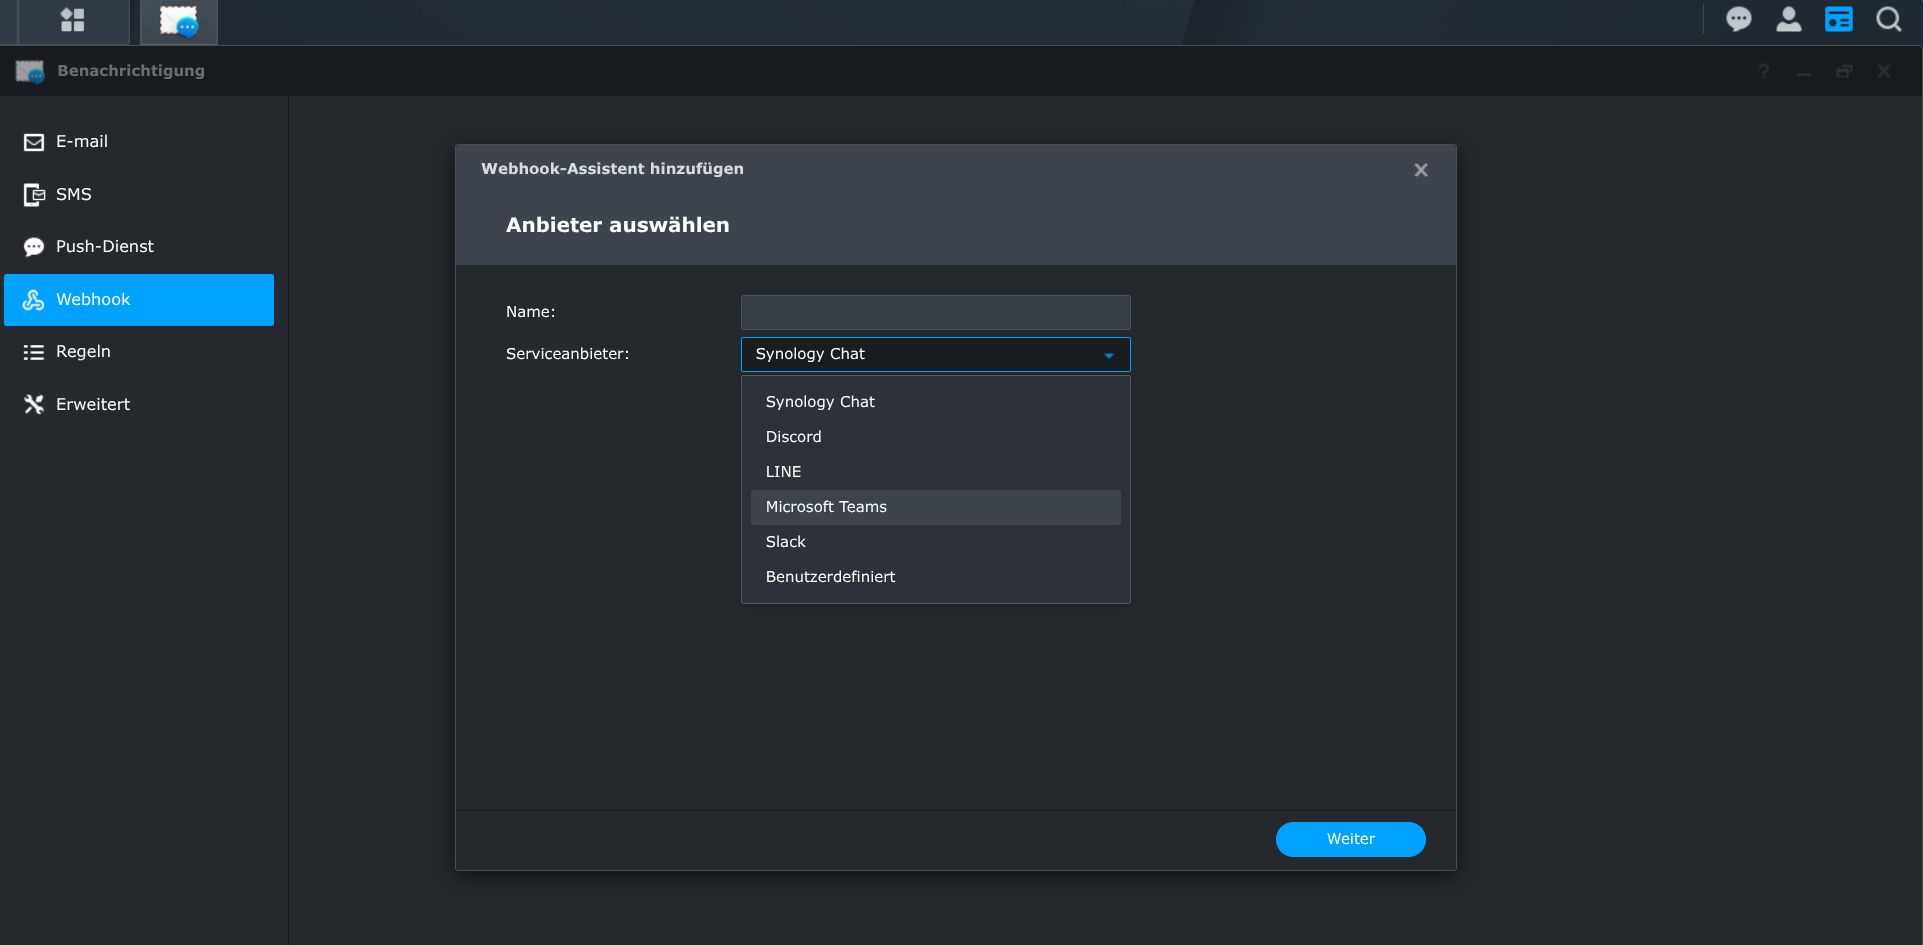
Task: Close the Webhook-Assistent dialog
Action: click(x=1420, y=170)
